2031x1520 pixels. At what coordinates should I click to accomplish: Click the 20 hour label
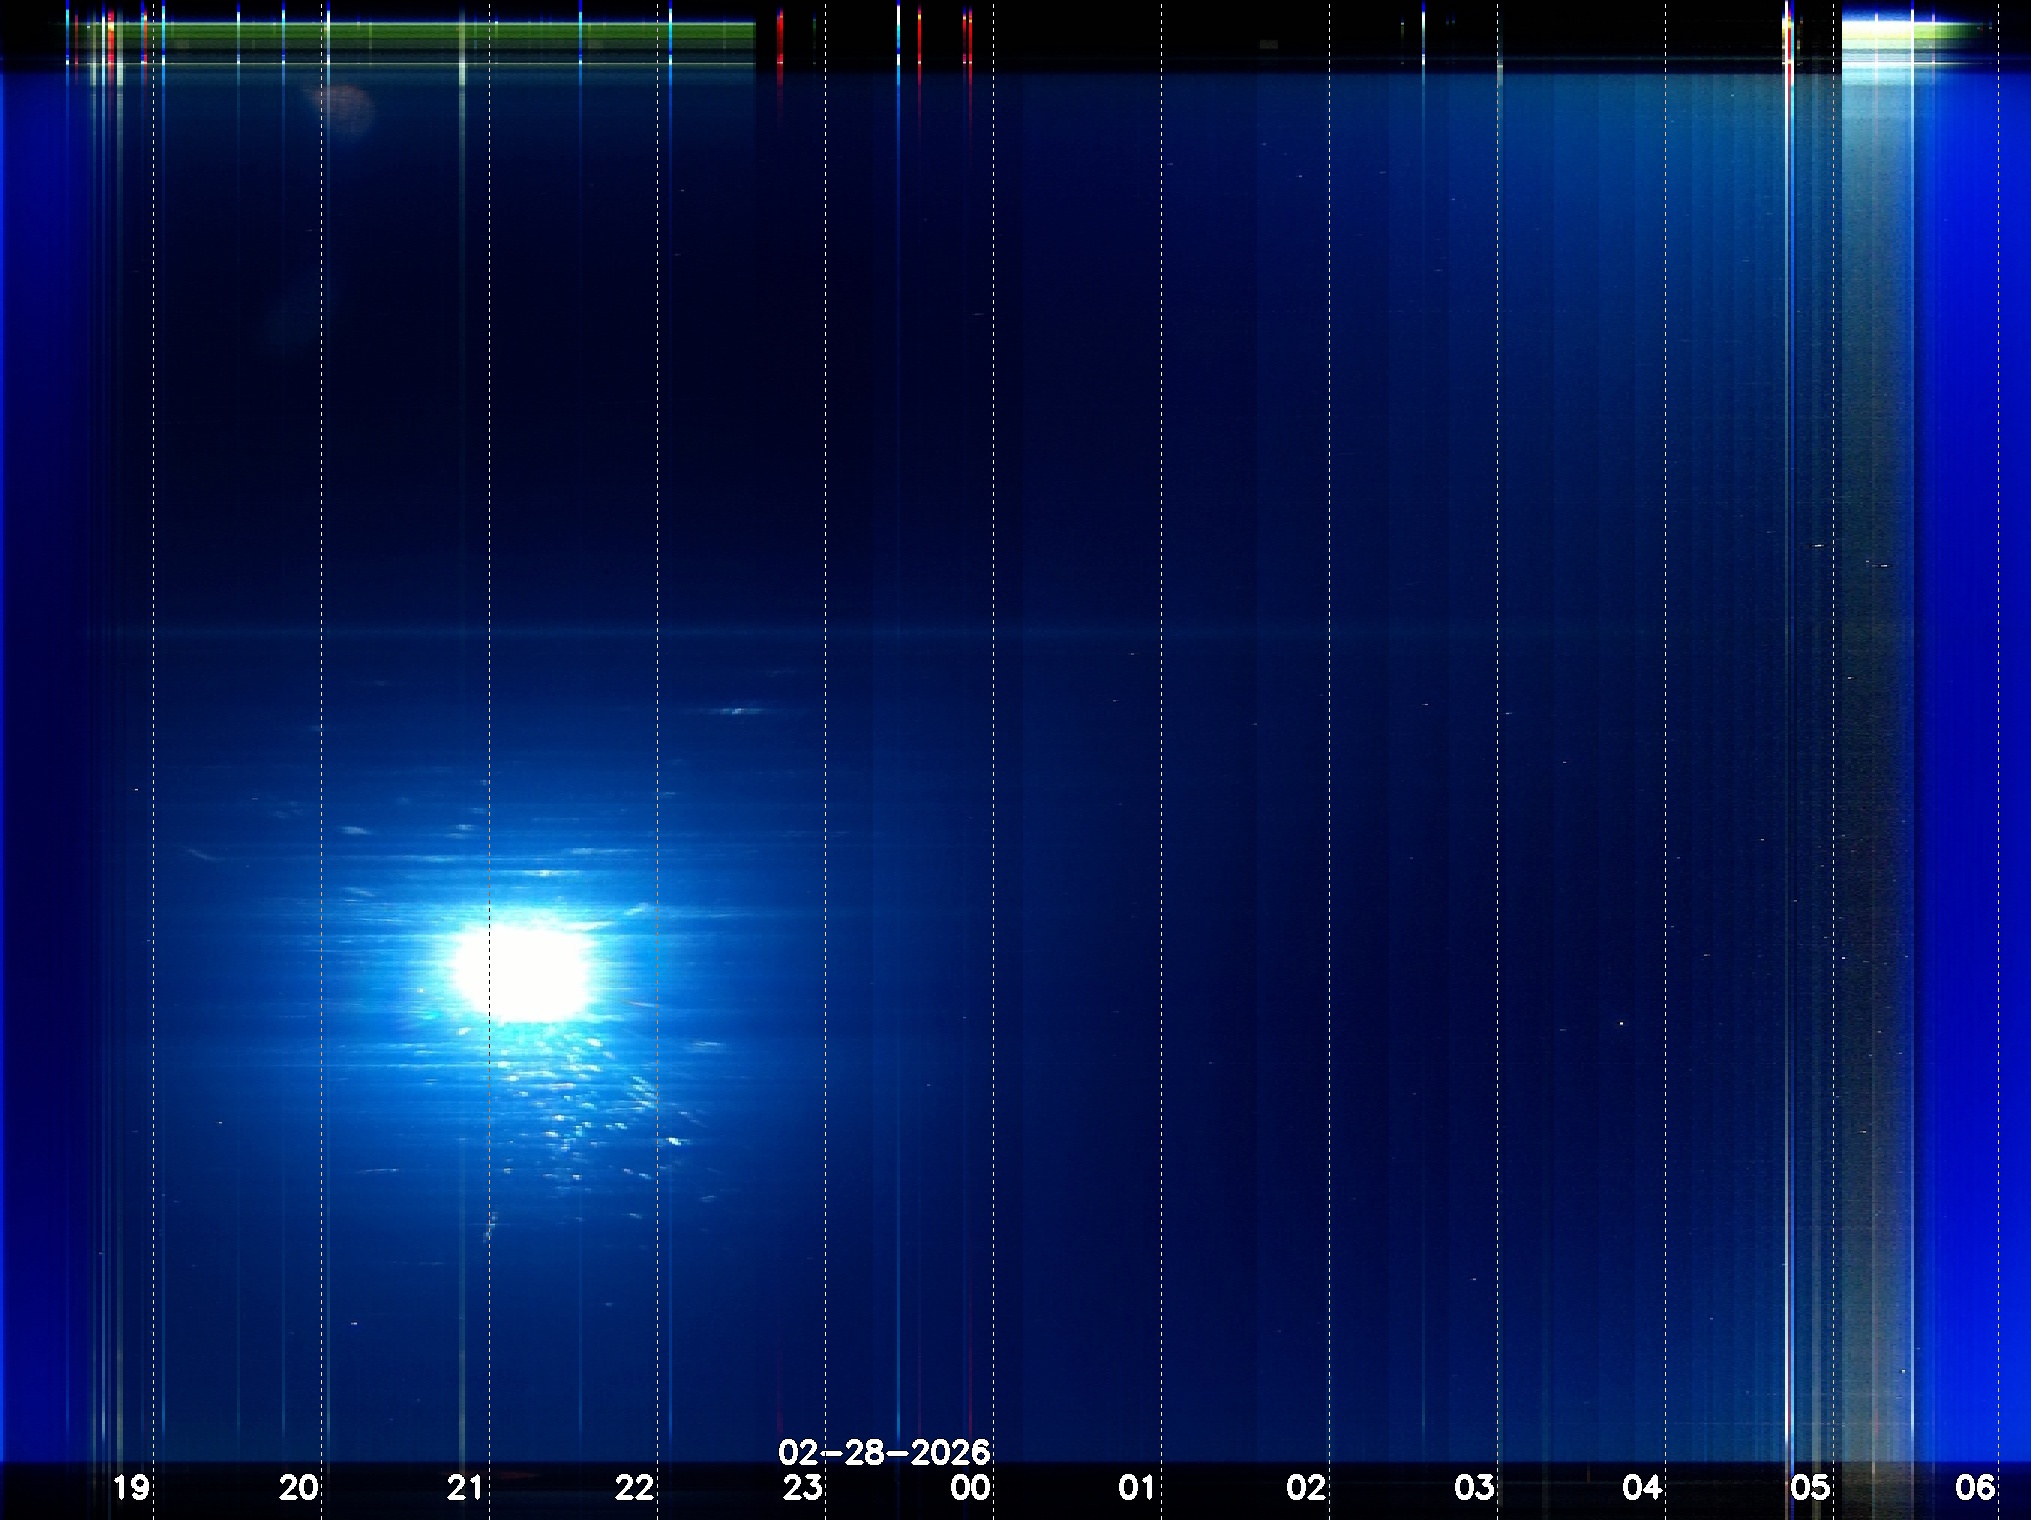[x=298, y=1488]
